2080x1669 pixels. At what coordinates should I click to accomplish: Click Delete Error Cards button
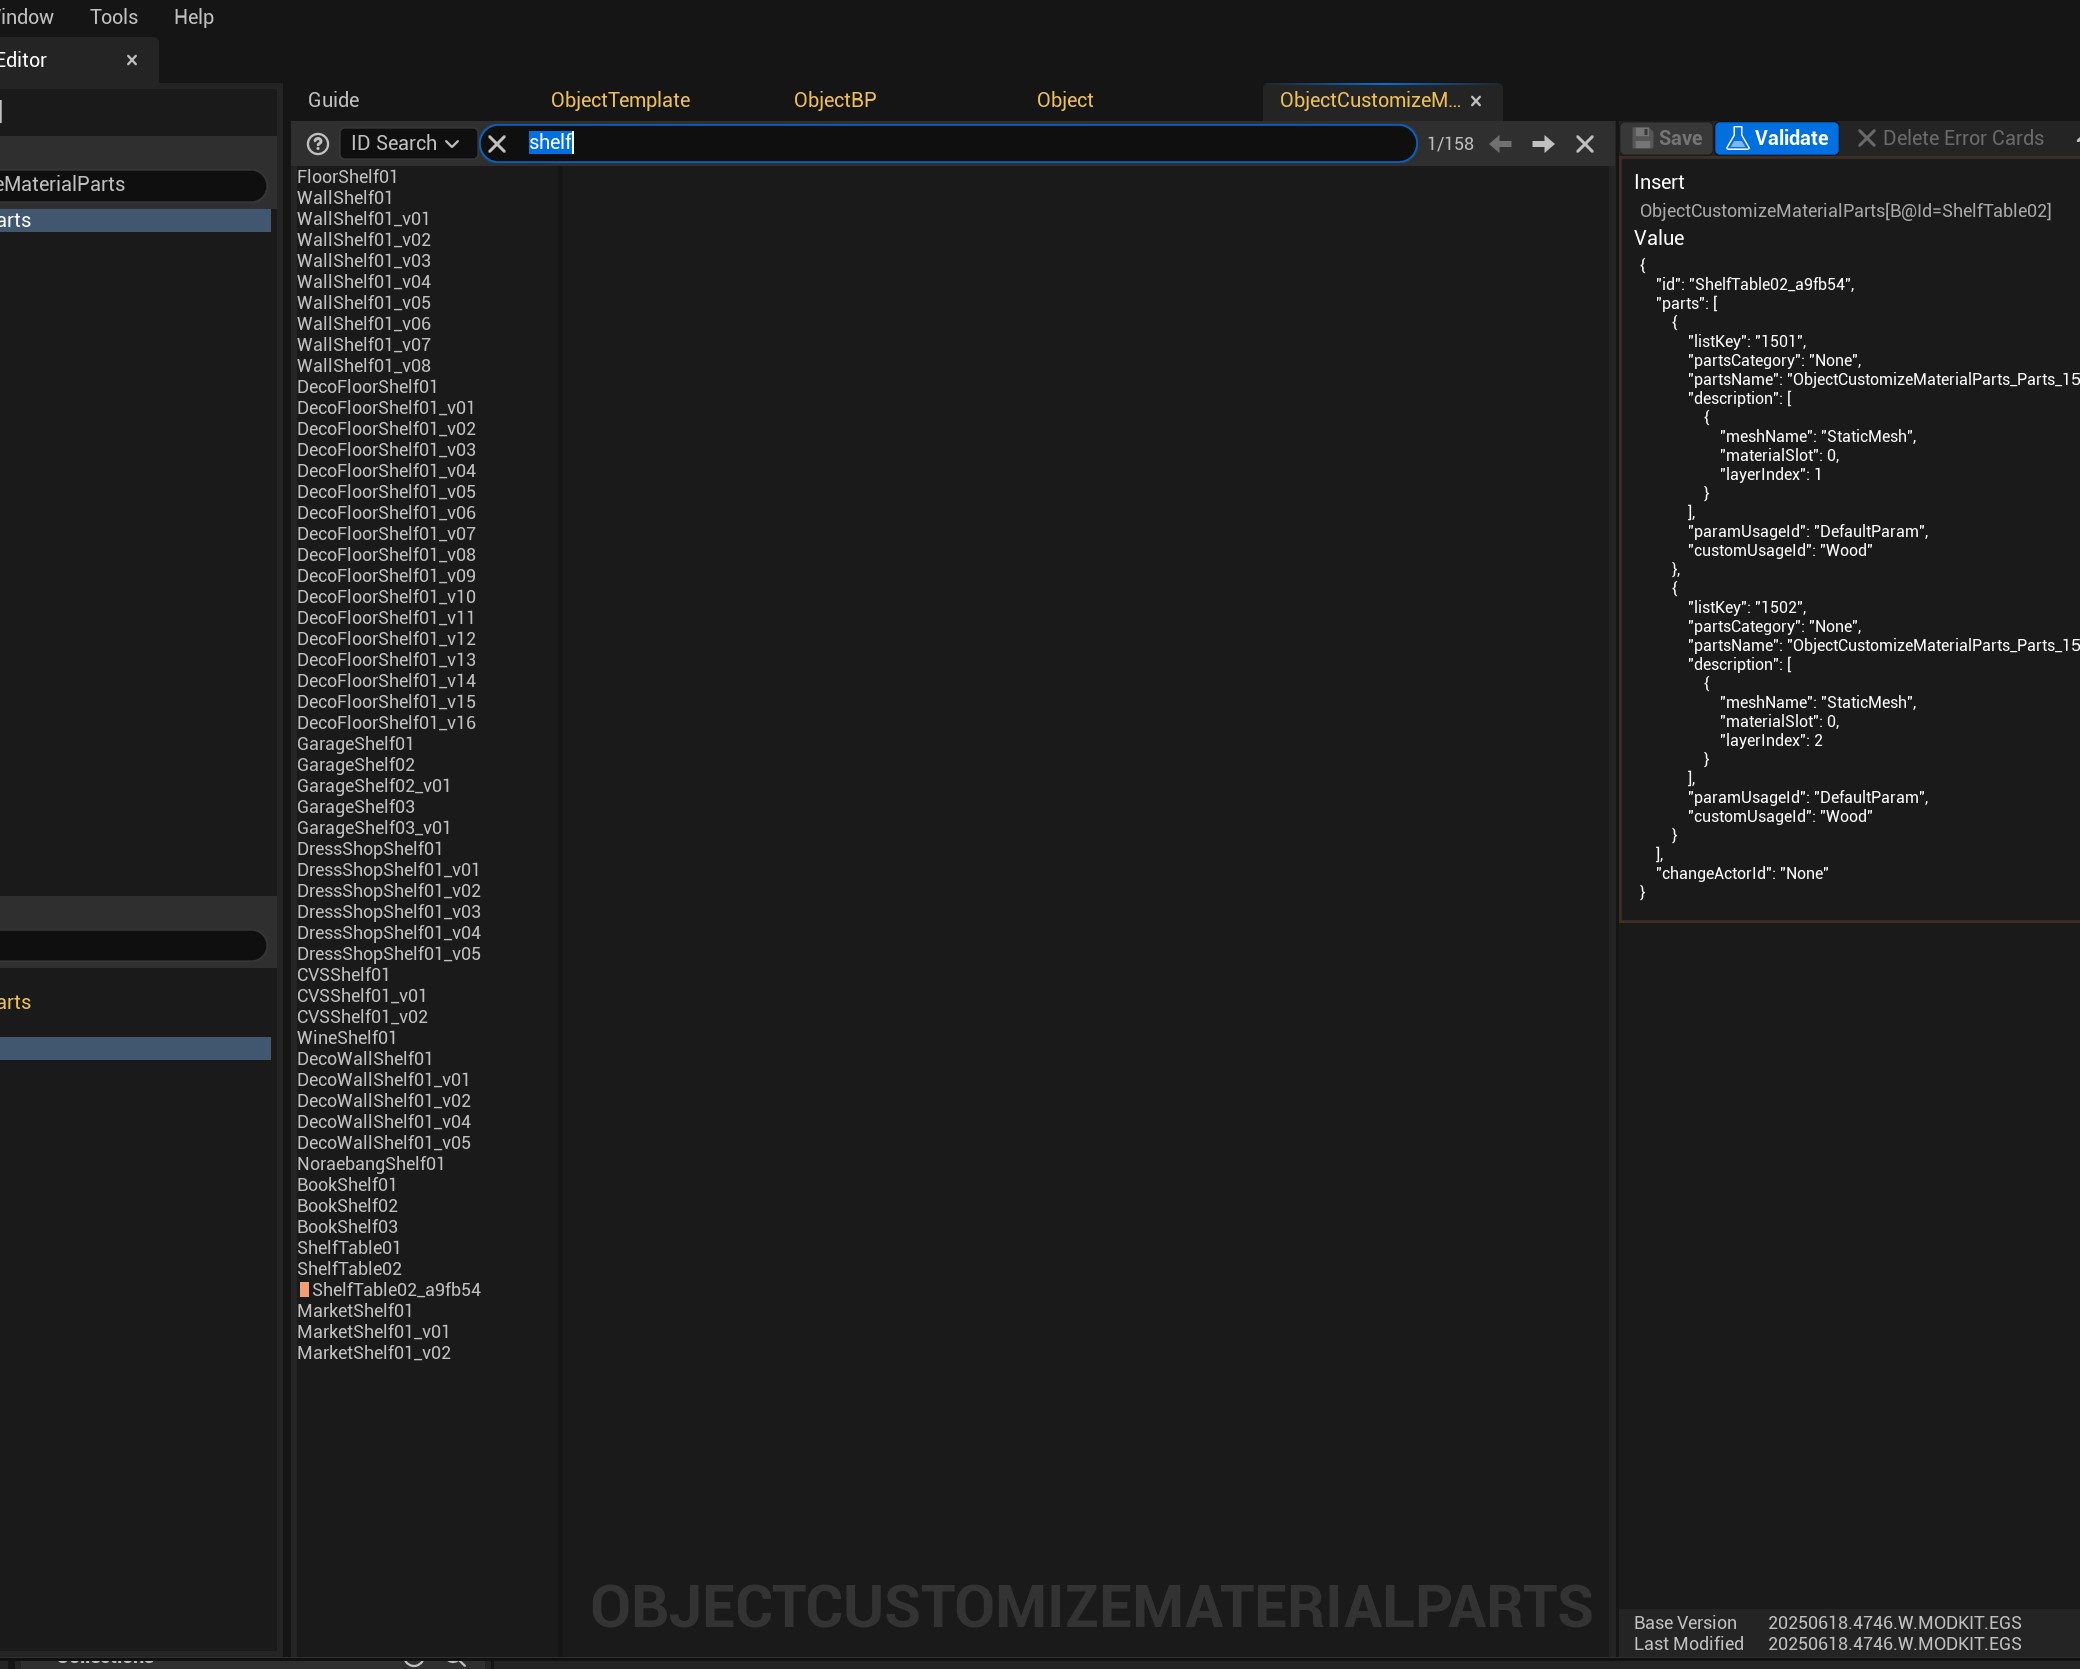coord(1950,138)
